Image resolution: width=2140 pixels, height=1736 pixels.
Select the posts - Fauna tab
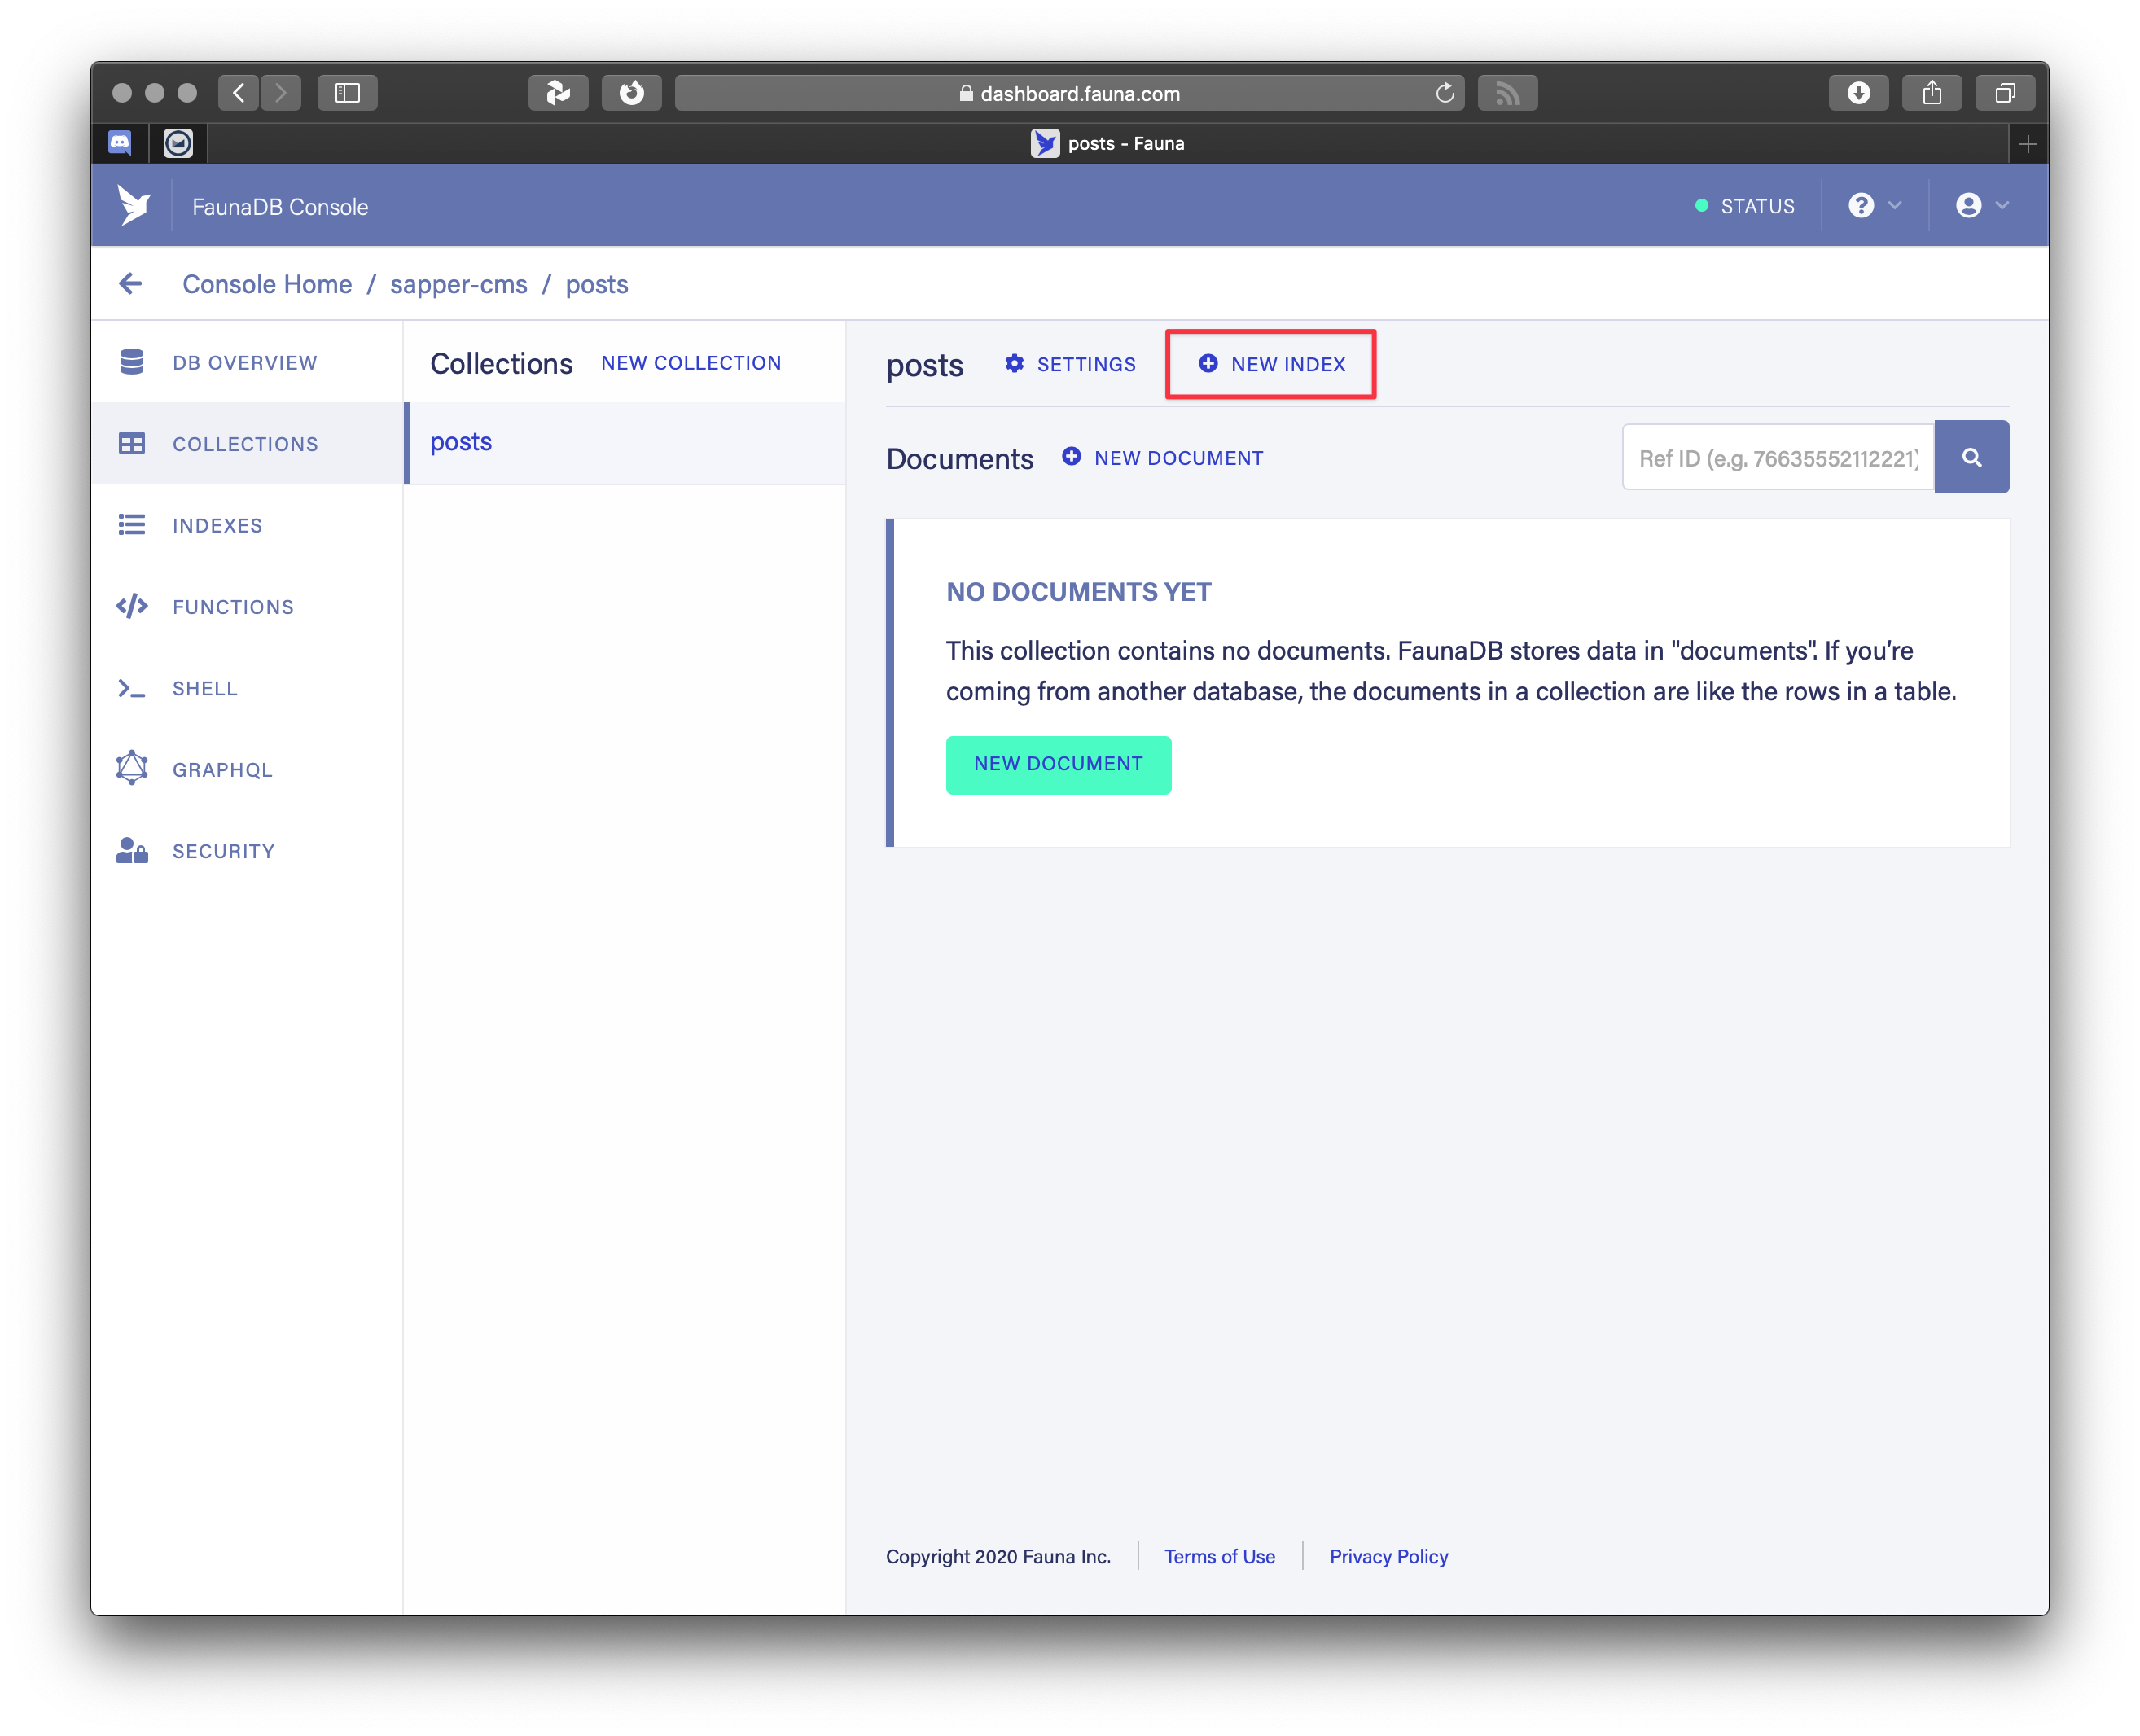[1107, 143]
